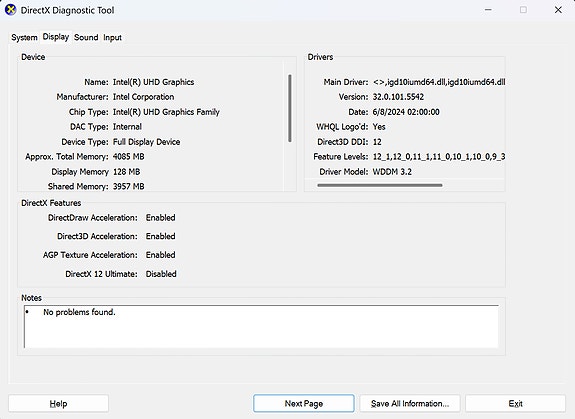Click chip type Intel(R) UHD Graphics Family

pyautogui.click(x=166, y=112)
